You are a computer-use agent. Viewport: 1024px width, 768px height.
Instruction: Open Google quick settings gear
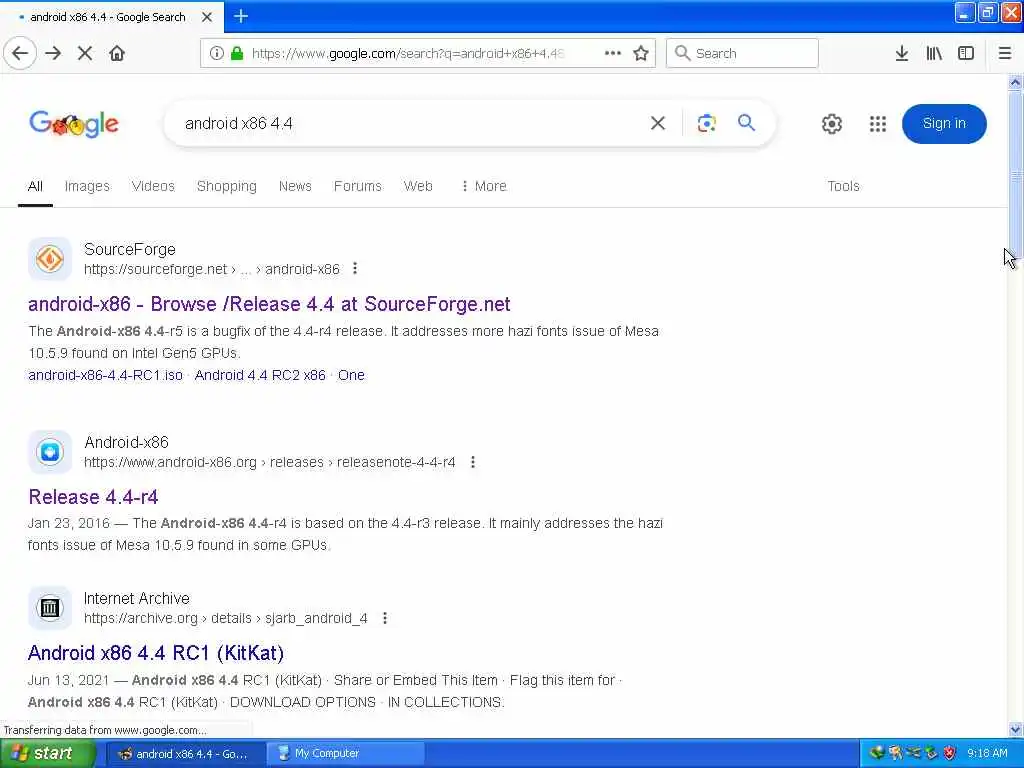coord(831,124)
